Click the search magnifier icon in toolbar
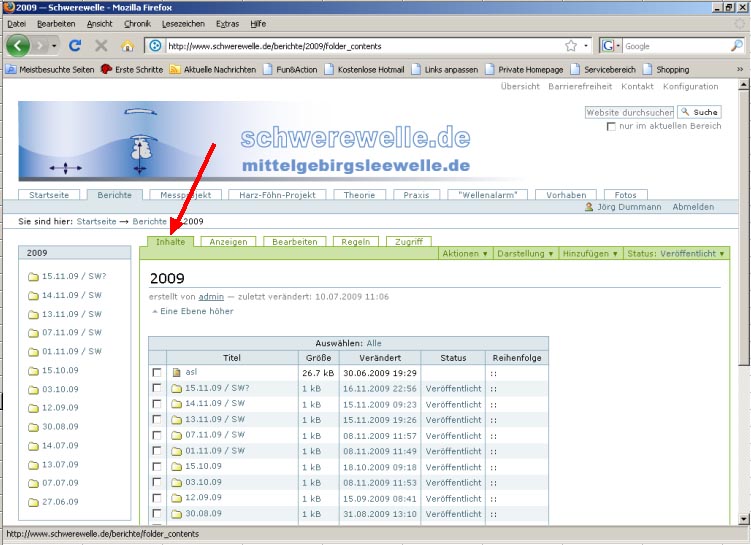Screen dimensions: 751x545 (x=736, y=45)
